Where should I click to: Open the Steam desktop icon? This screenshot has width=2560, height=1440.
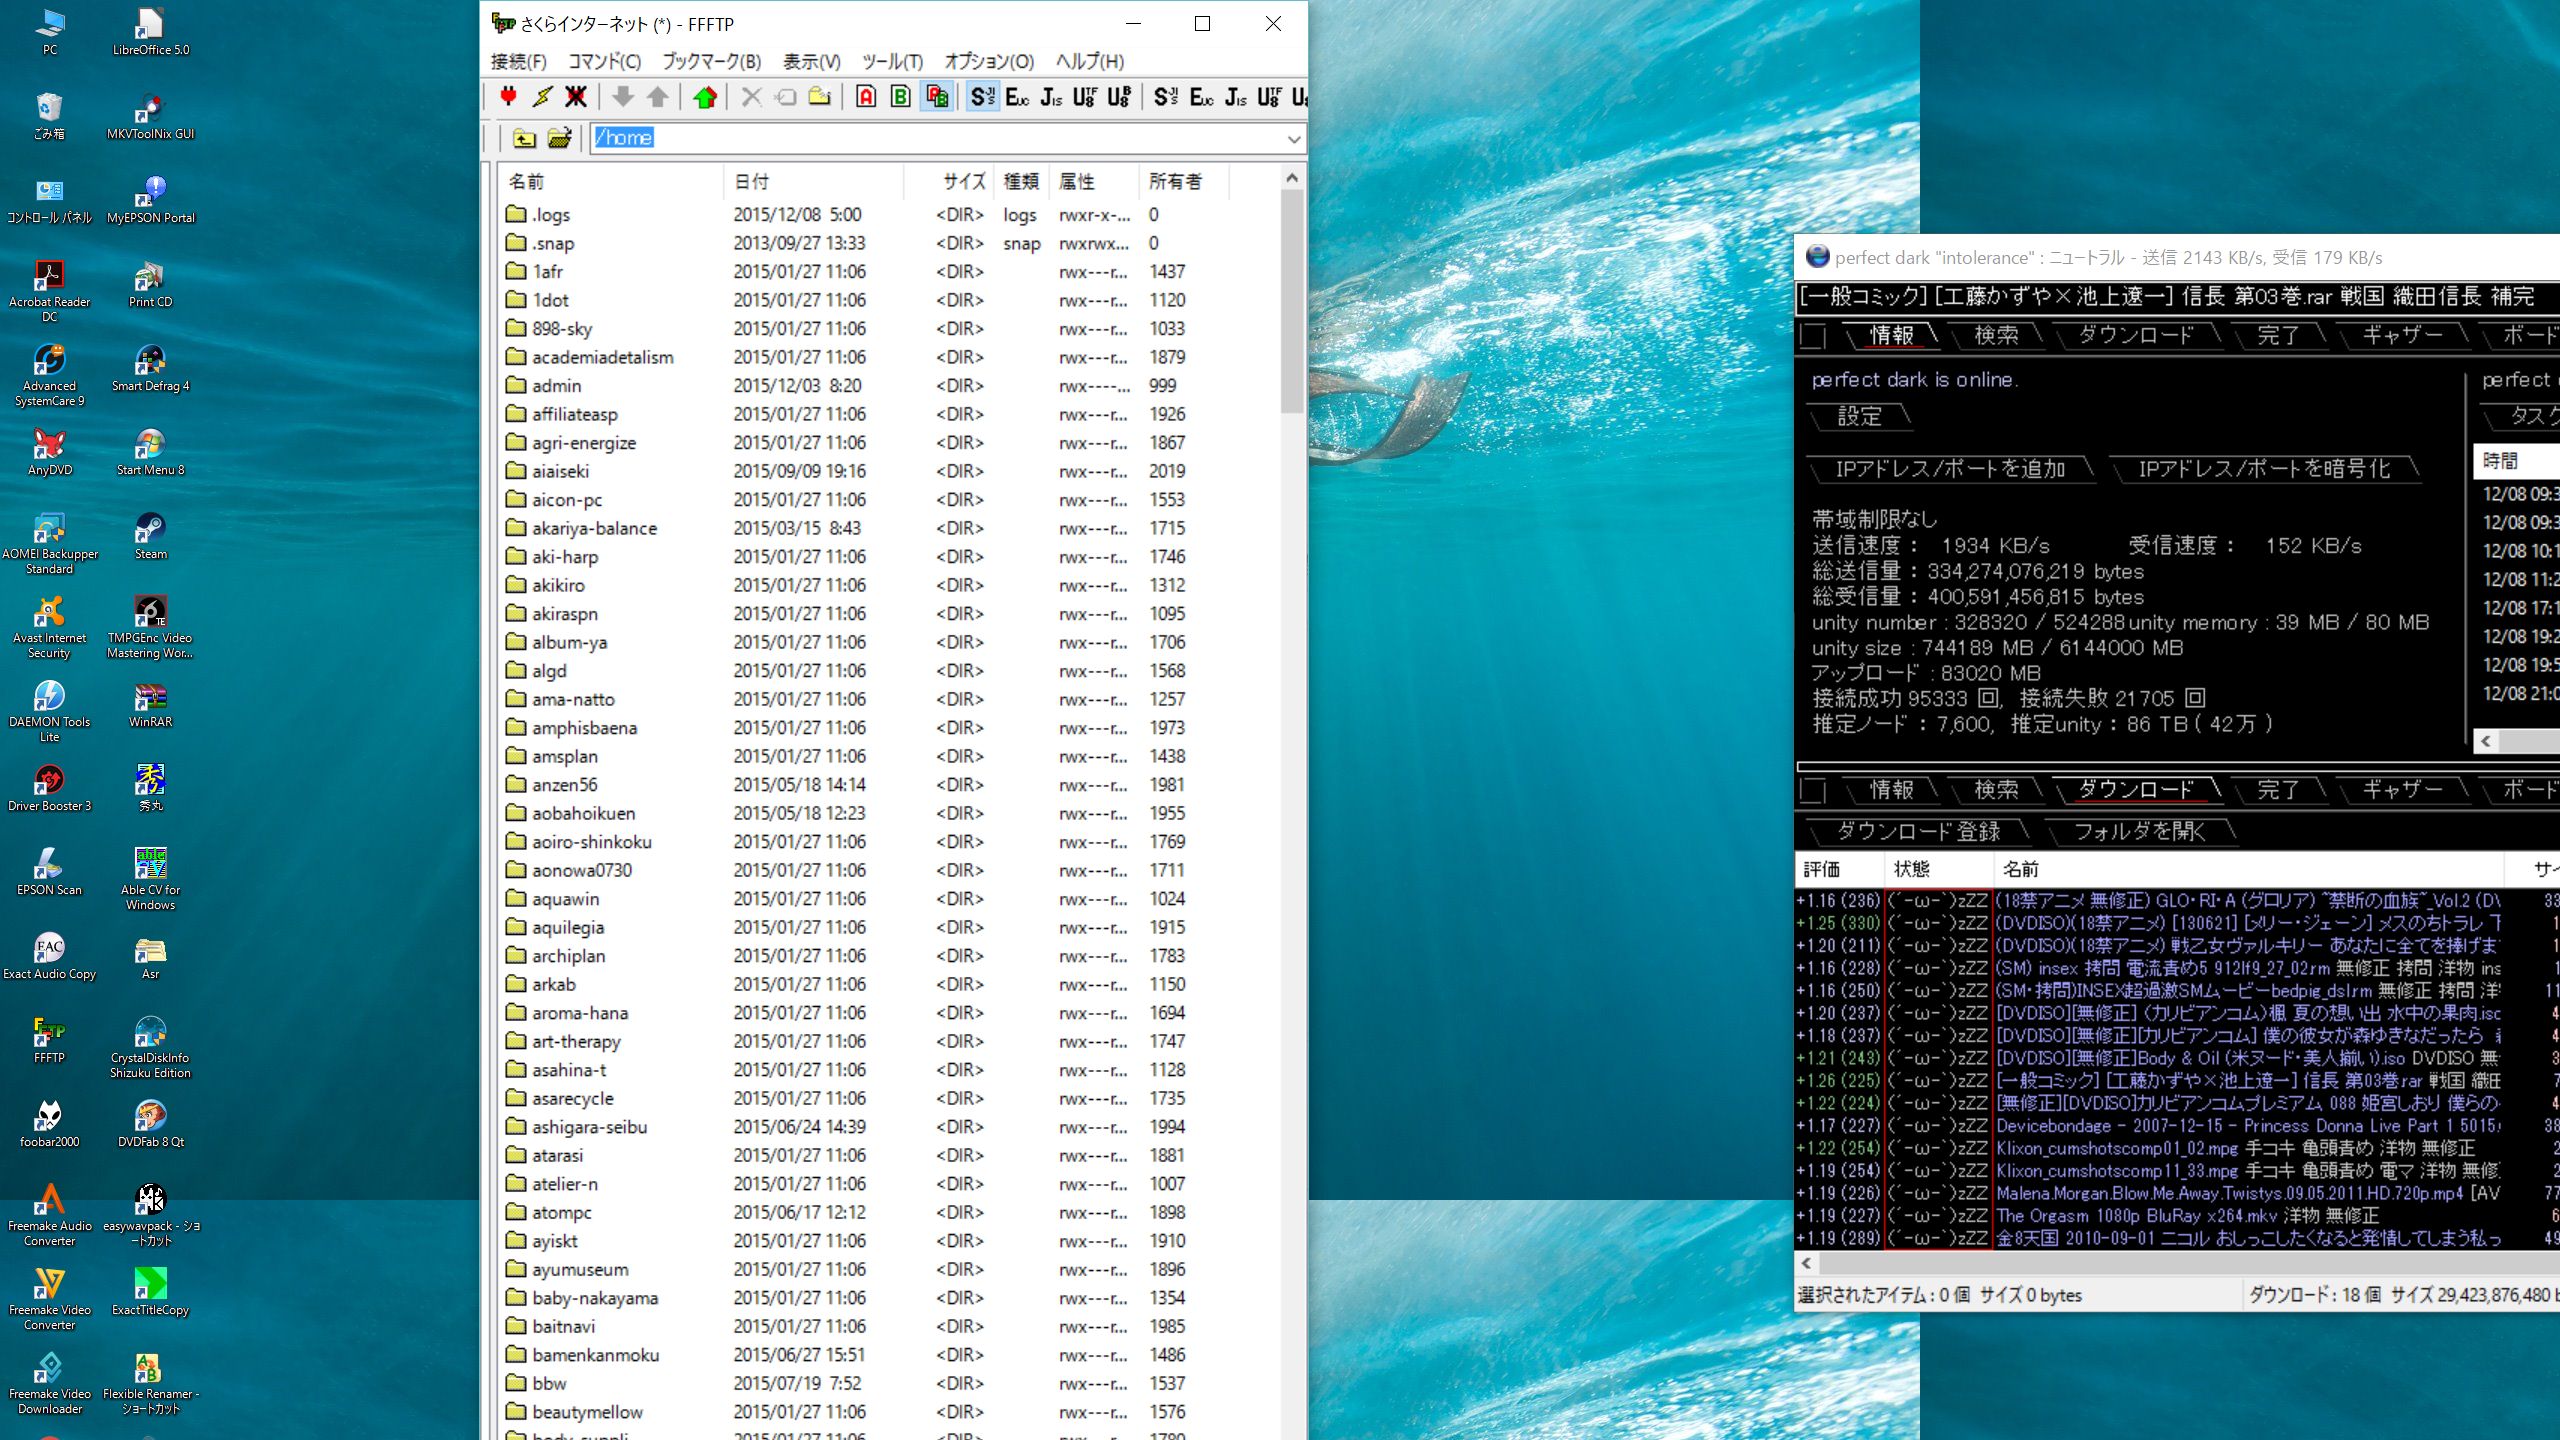coord(150,536)
